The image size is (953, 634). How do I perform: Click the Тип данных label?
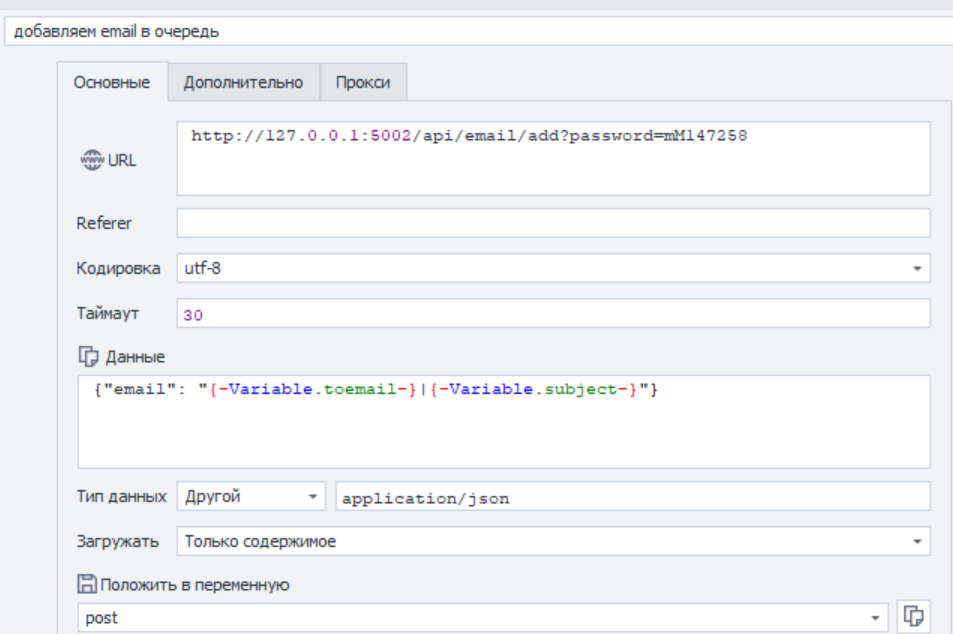coord(121,496)
